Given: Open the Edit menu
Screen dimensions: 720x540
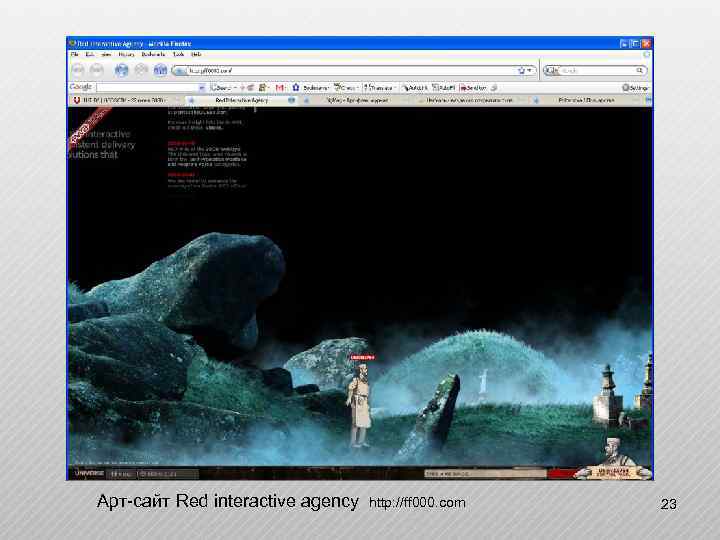Looking at the screenshot, I should pos(90,54).
